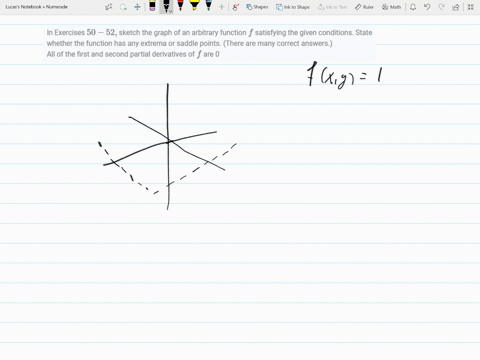Click Ink to Shape button

tap(293, 7)
